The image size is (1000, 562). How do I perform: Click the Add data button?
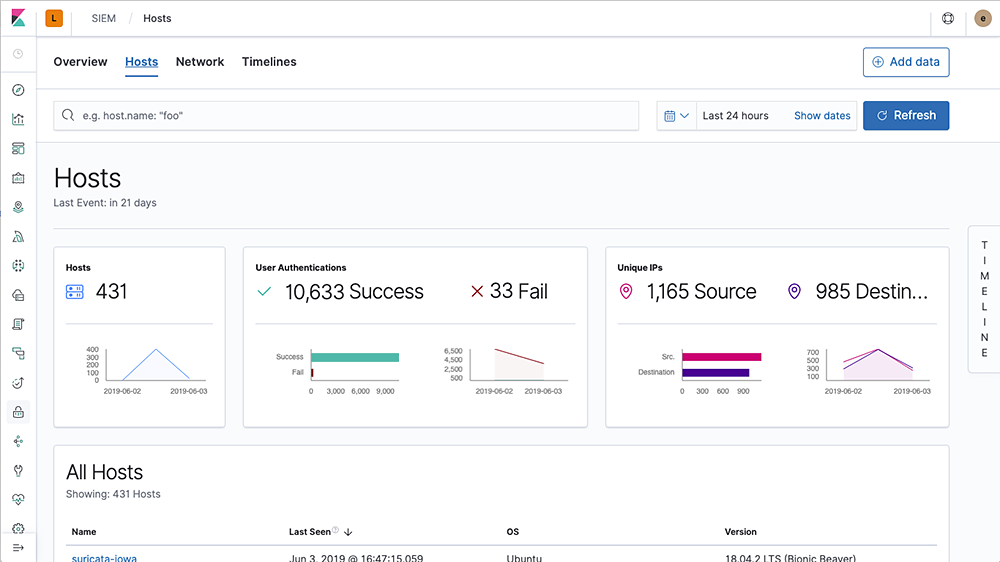point(906,62)
